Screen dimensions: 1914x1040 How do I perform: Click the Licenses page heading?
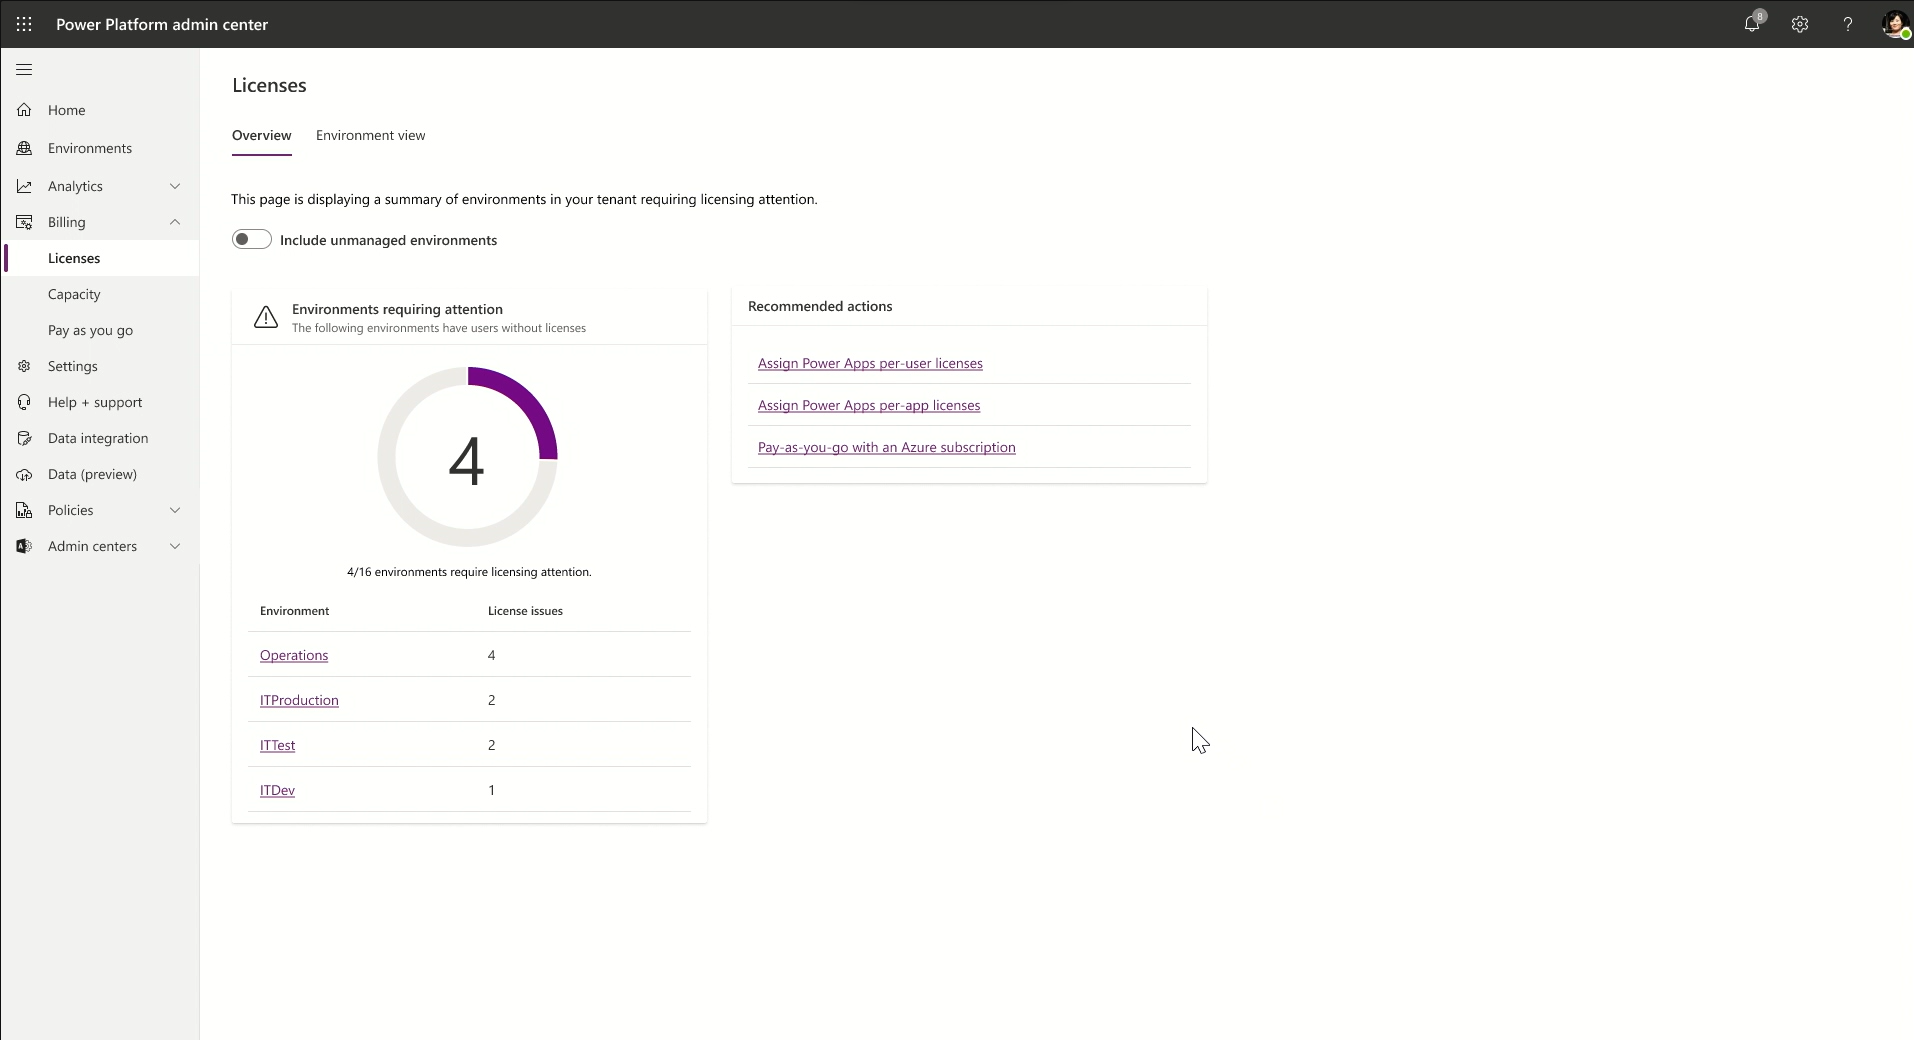(269, 85)
